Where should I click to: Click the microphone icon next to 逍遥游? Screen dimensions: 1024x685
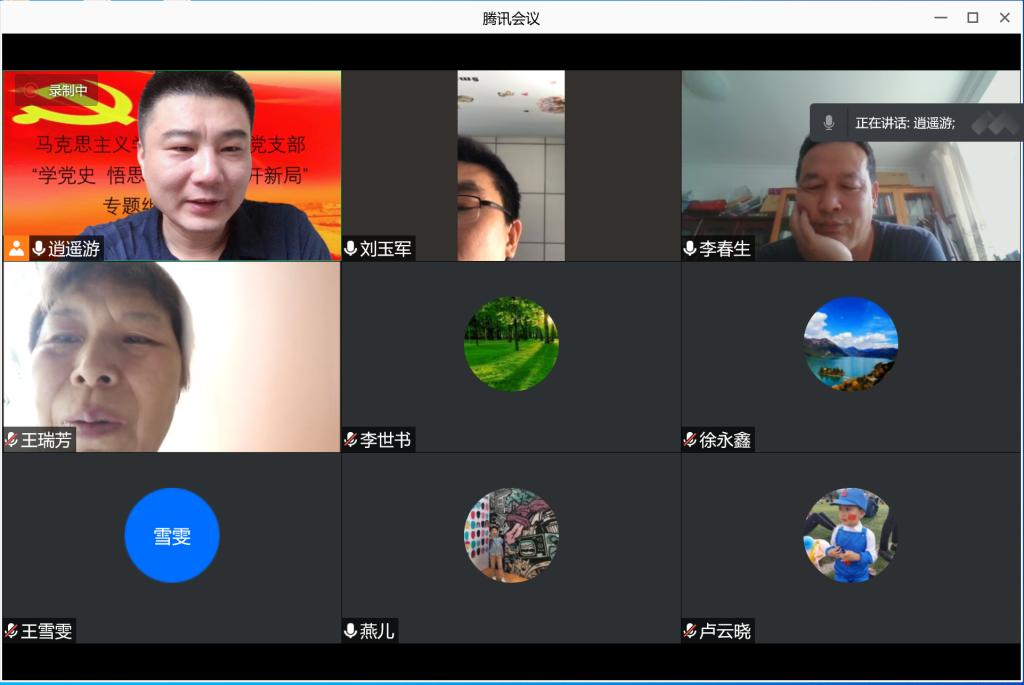(39, 249)
